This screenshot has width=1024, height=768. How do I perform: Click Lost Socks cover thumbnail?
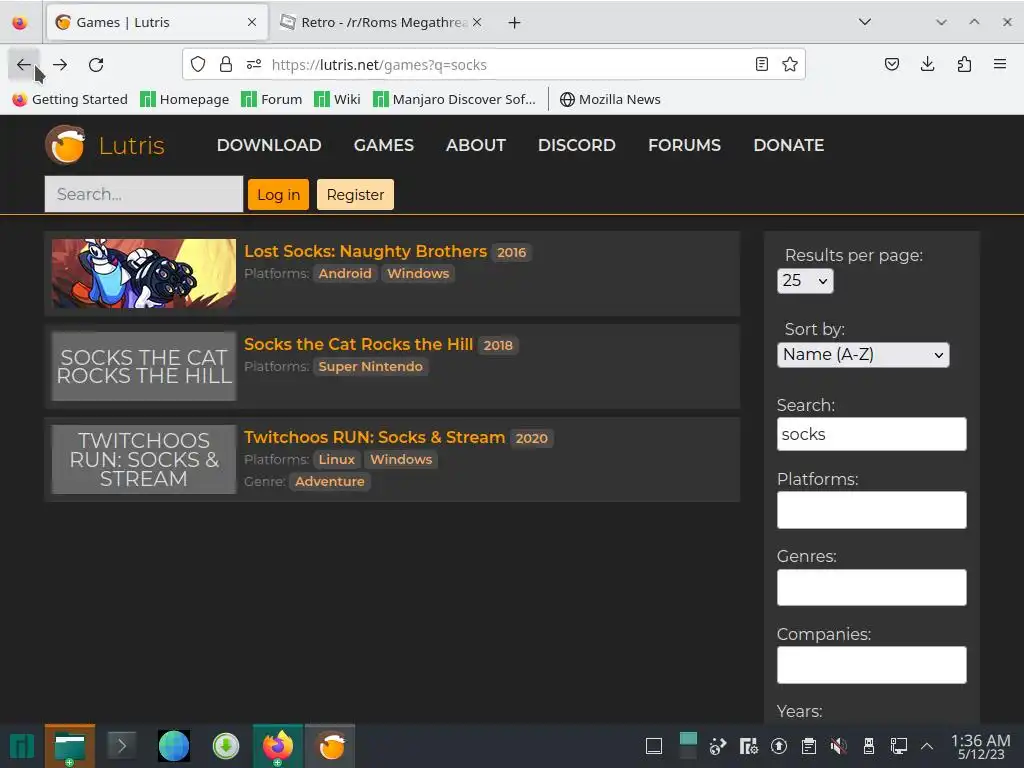coord(144,273)
